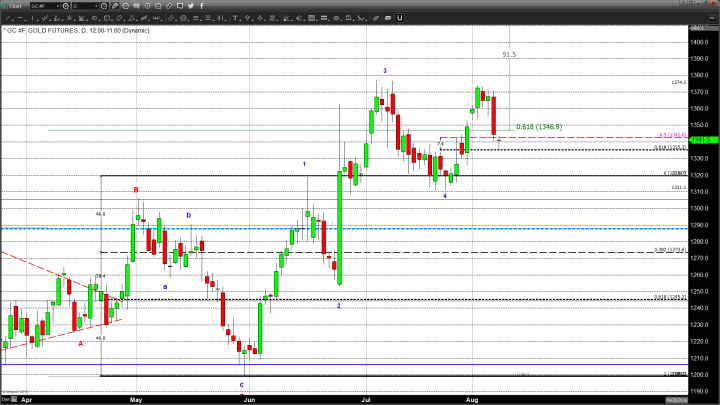Click the pencil edit icon in top toolbar
This screenshot has width=720, height=405.
[x=115, y=6]
